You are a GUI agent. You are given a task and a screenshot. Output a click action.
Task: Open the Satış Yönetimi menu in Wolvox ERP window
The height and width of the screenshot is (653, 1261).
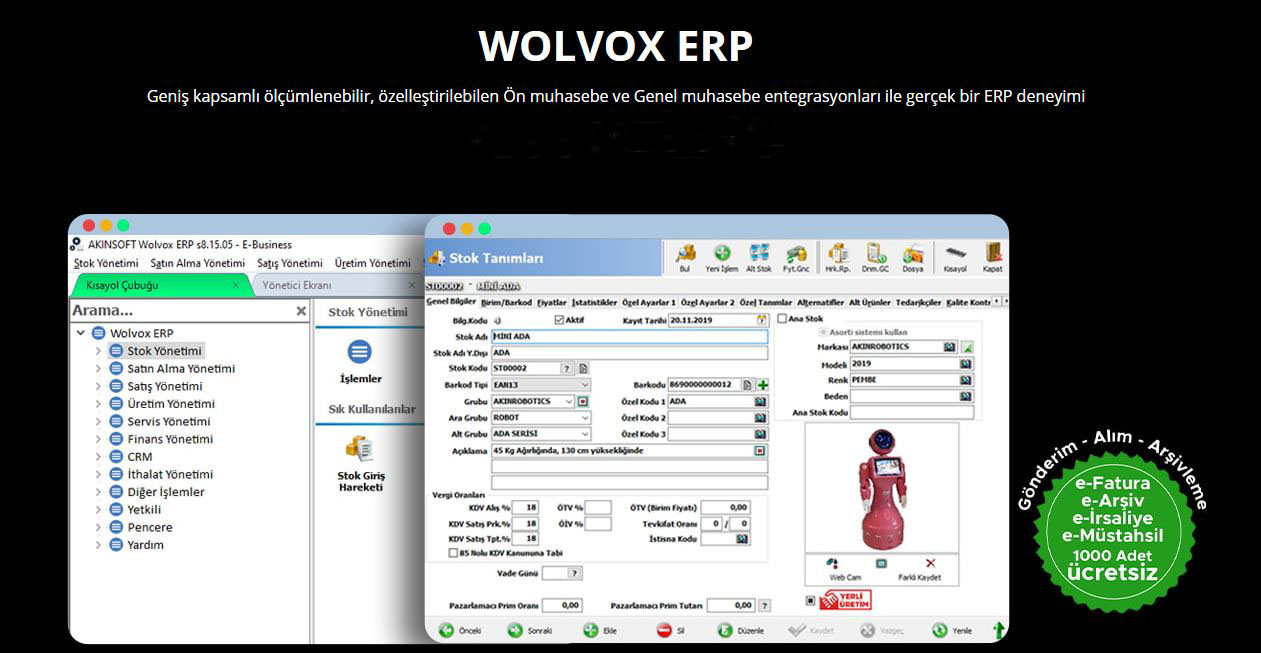coord(290,263)
